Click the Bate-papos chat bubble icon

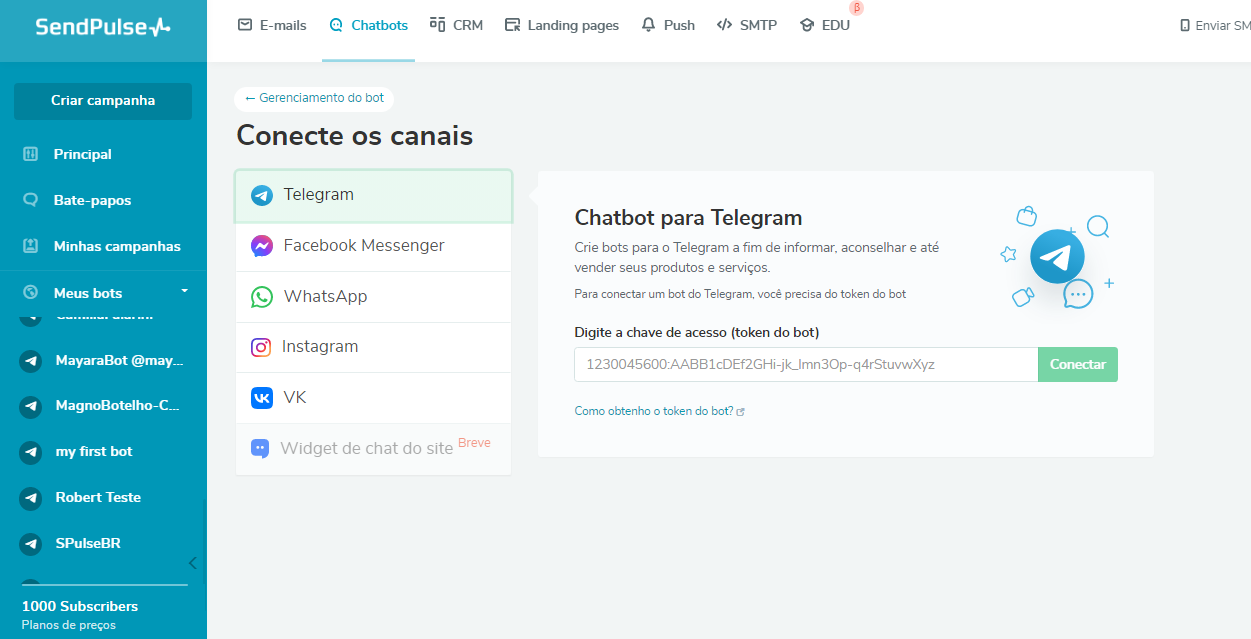[30, 200]
